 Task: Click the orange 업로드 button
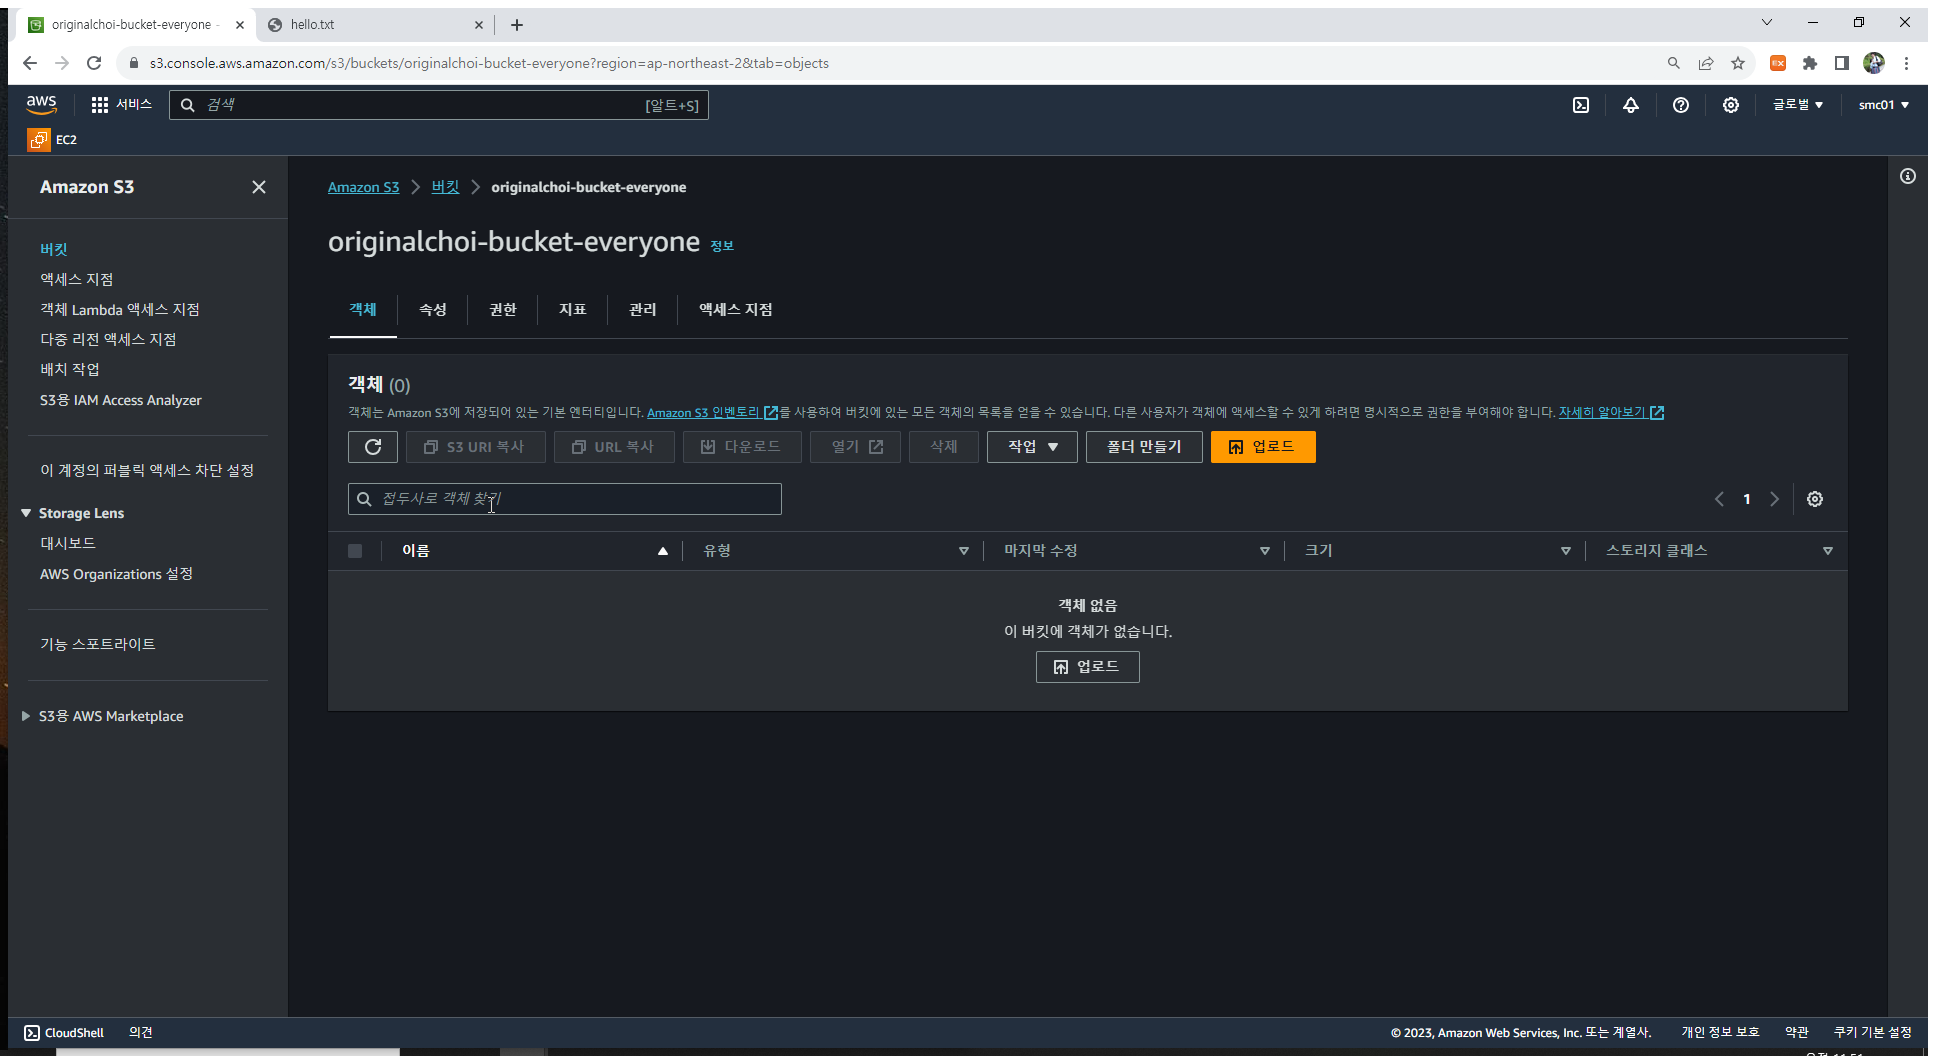pos(1263,447)
